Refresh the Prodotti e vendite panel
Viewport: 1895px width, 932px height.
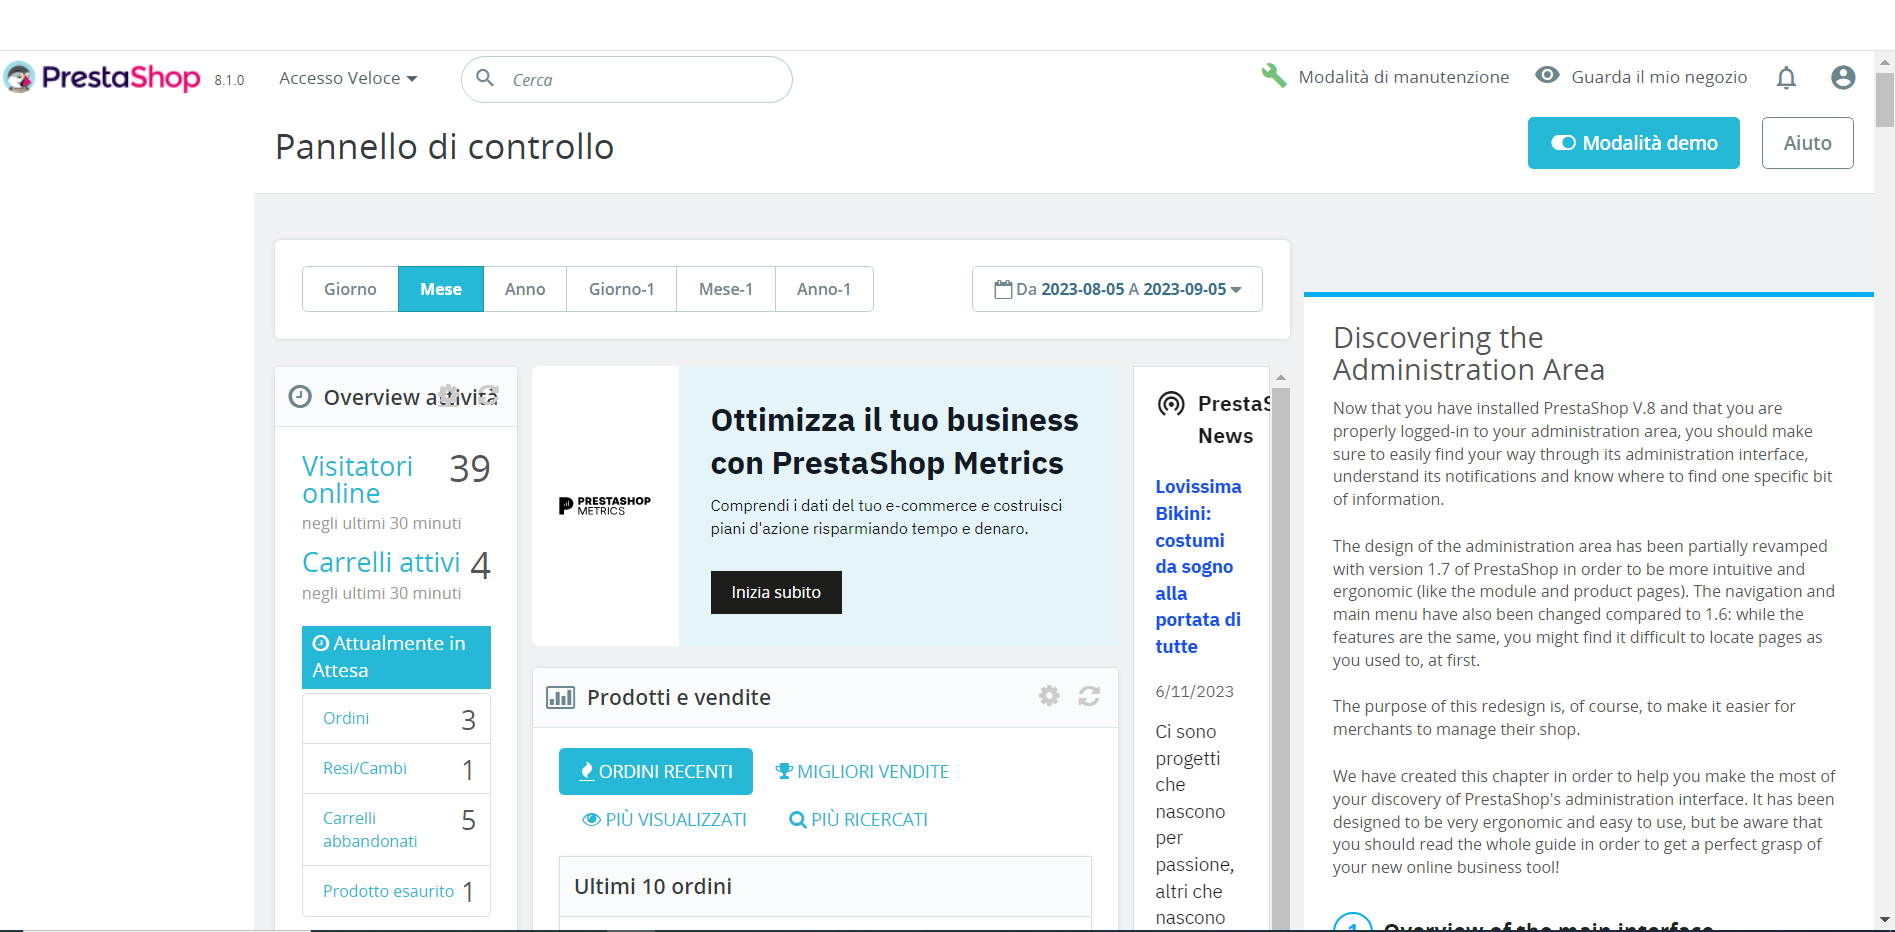coord(1089,695)
